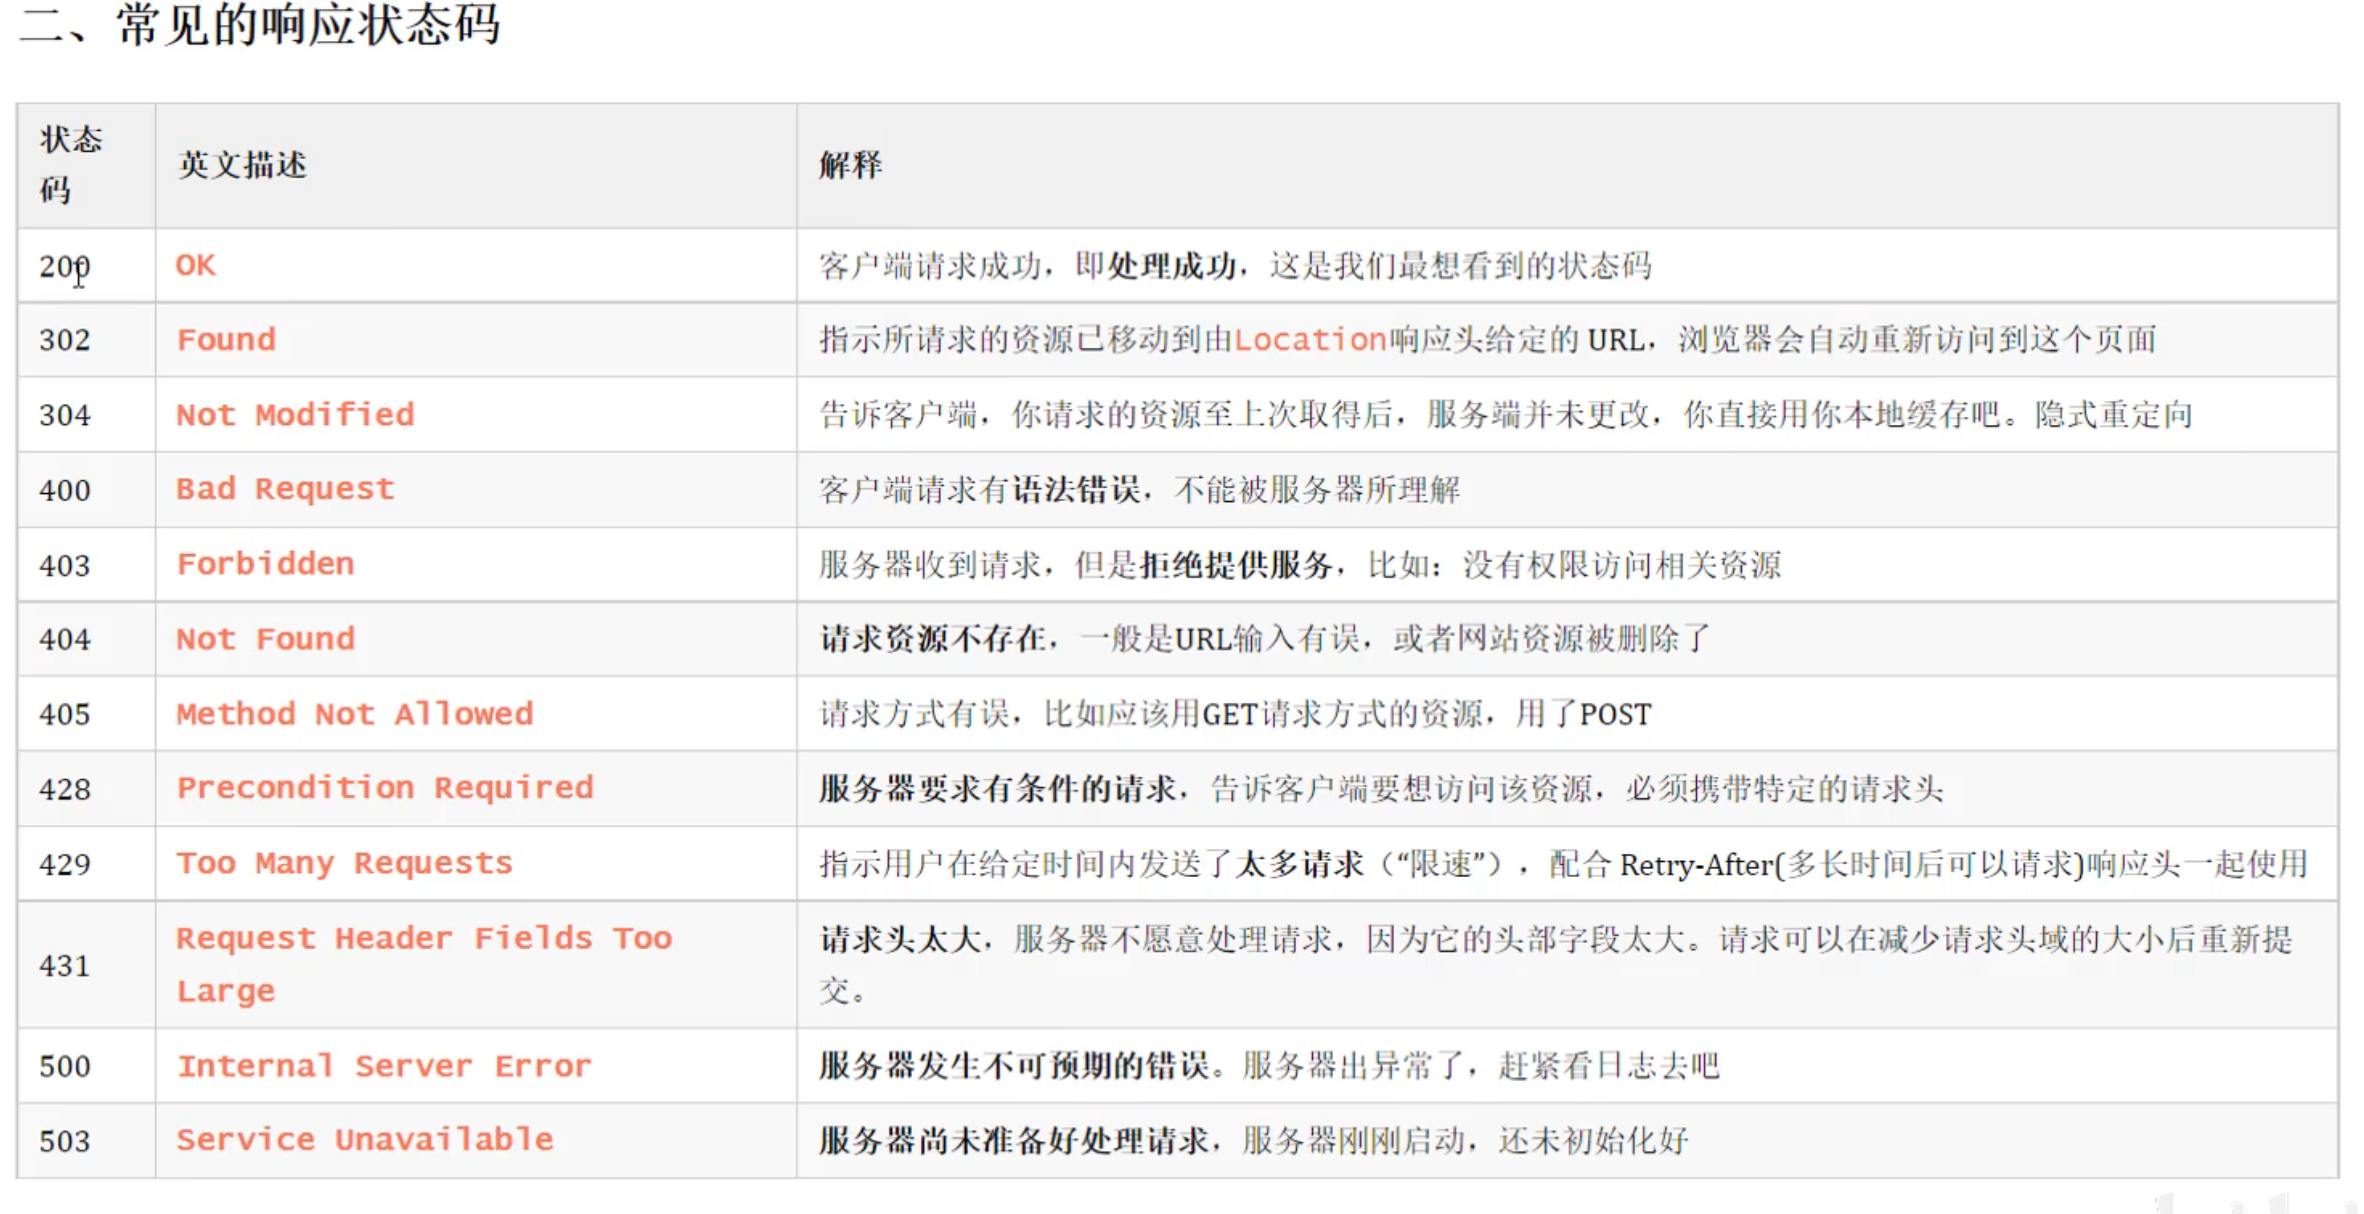Viewport: 2364px width, 1214px height.
Task: Select the Method Not Allowed text
Action: point(355,714)
